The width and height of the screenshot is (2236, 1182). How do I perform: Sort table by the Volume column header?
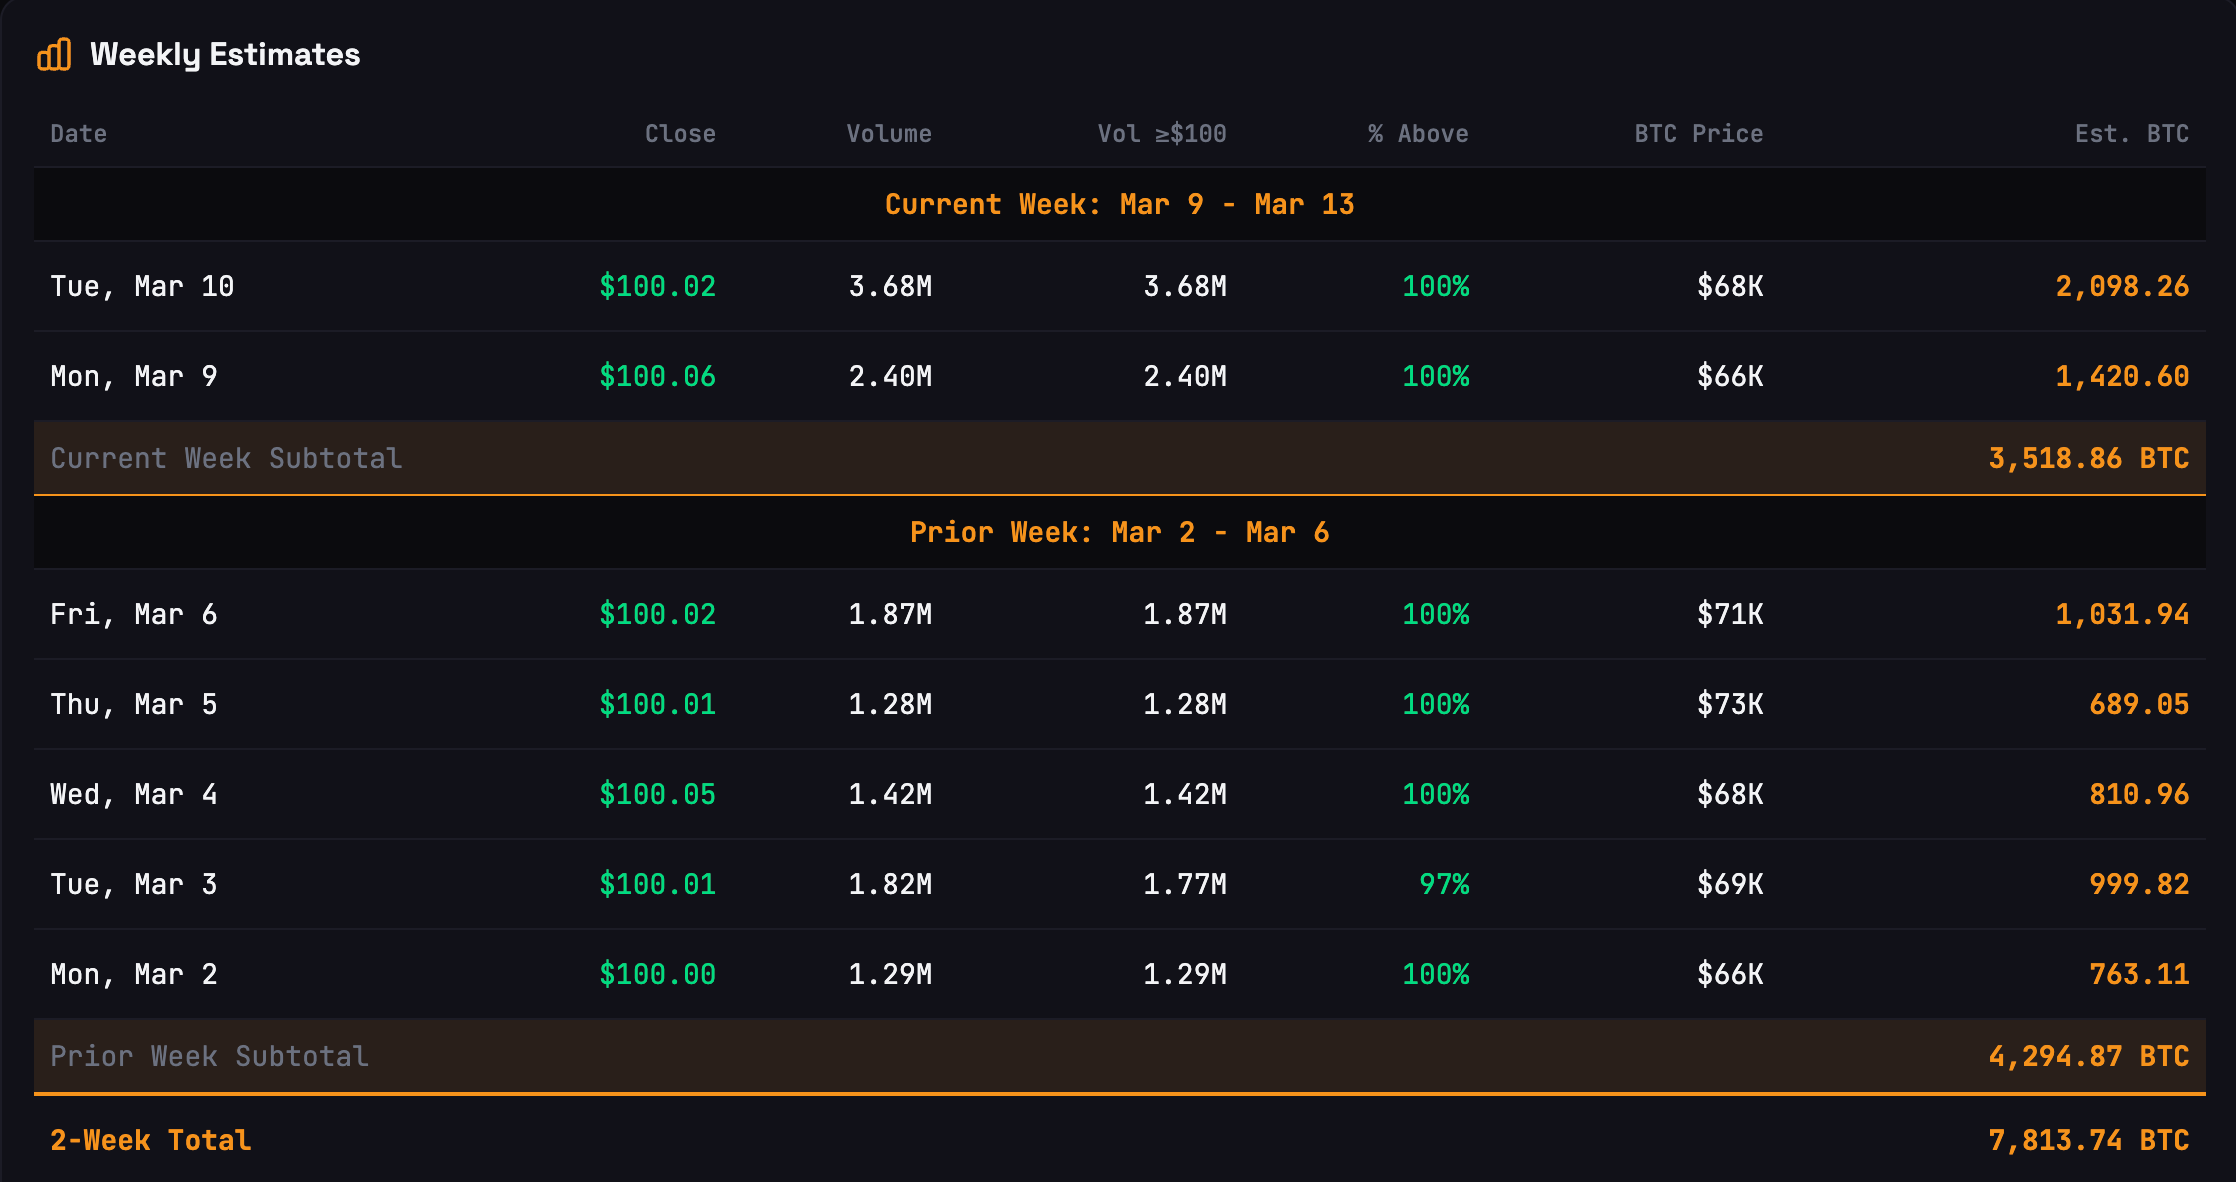(x=889, y=133)
